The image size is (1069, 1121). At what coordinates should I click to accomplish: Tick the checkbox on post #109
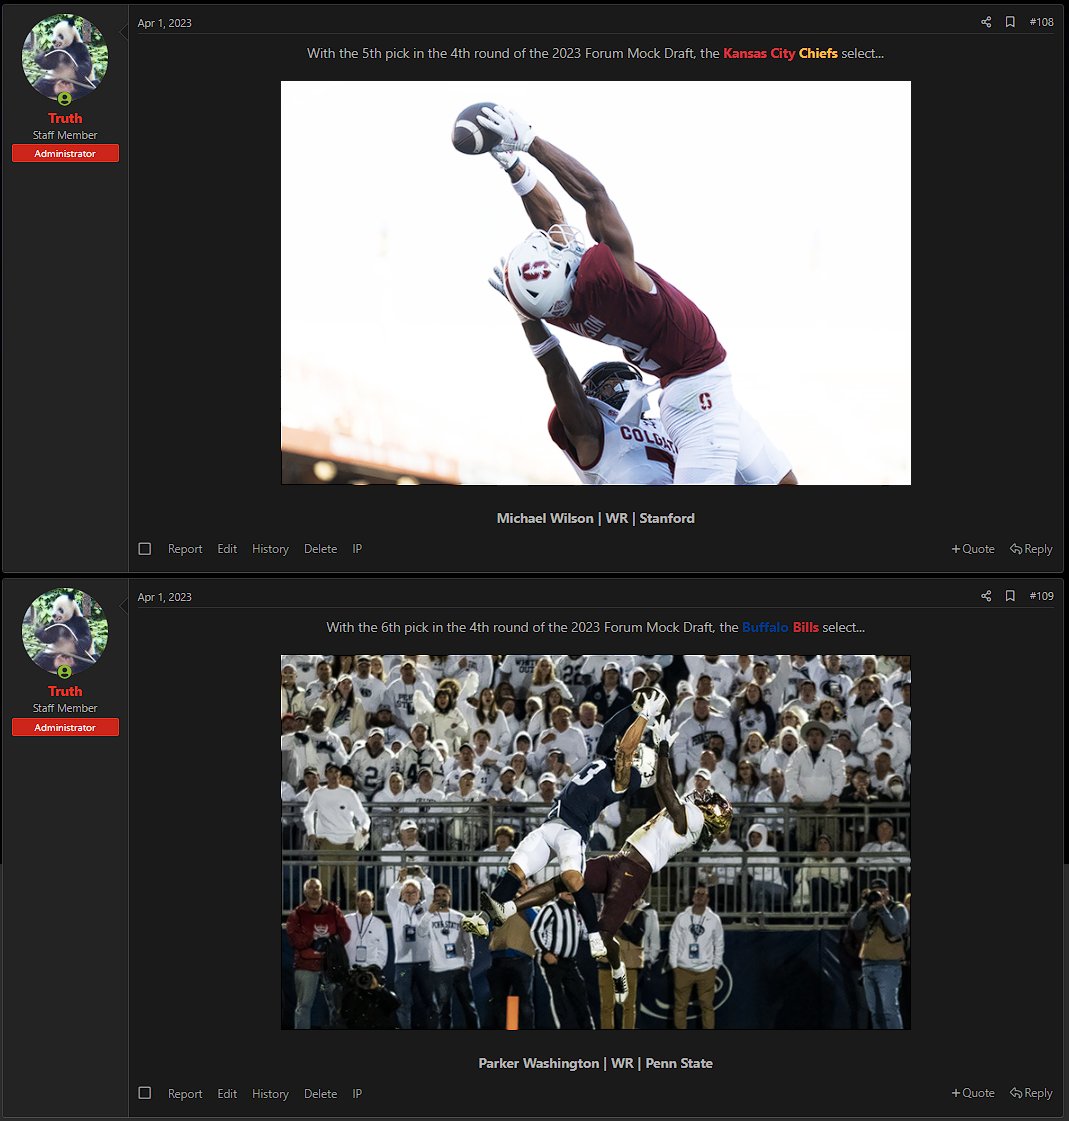[144, 1093]
